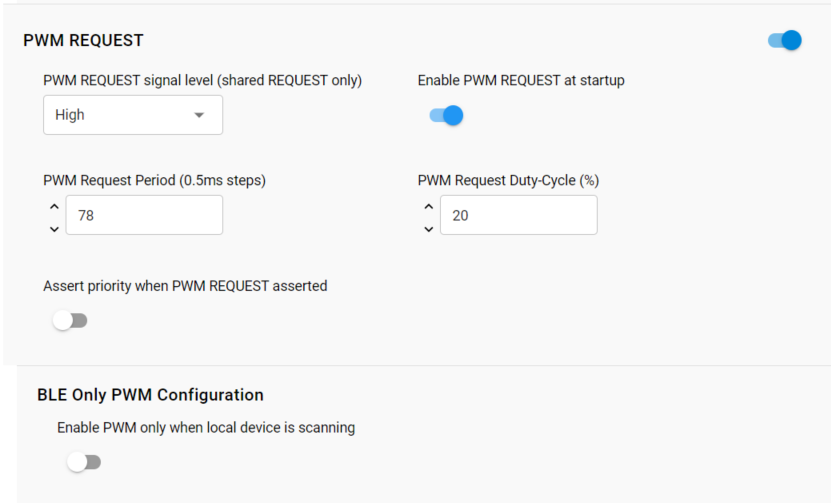Click the Enable PWM REQUEST at startup label
The width and height of the screenshot is (831, 503).
(x=521, y=80)
